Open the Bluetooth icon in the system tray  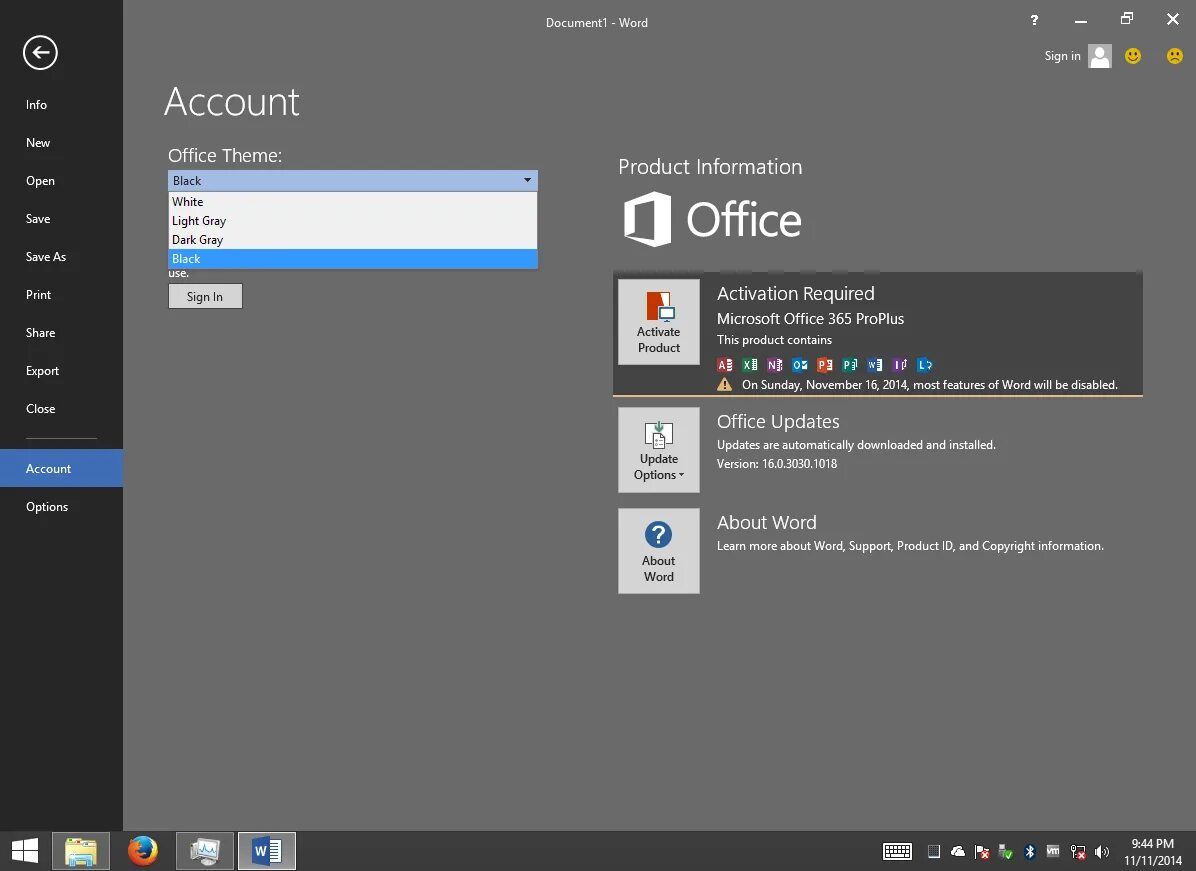[x=1029, y=851]
